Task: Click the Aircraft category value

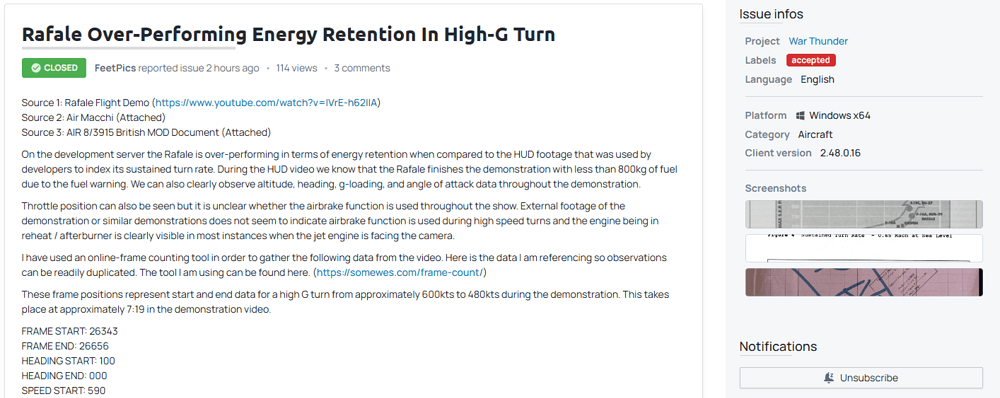Action: click(815, 135)
